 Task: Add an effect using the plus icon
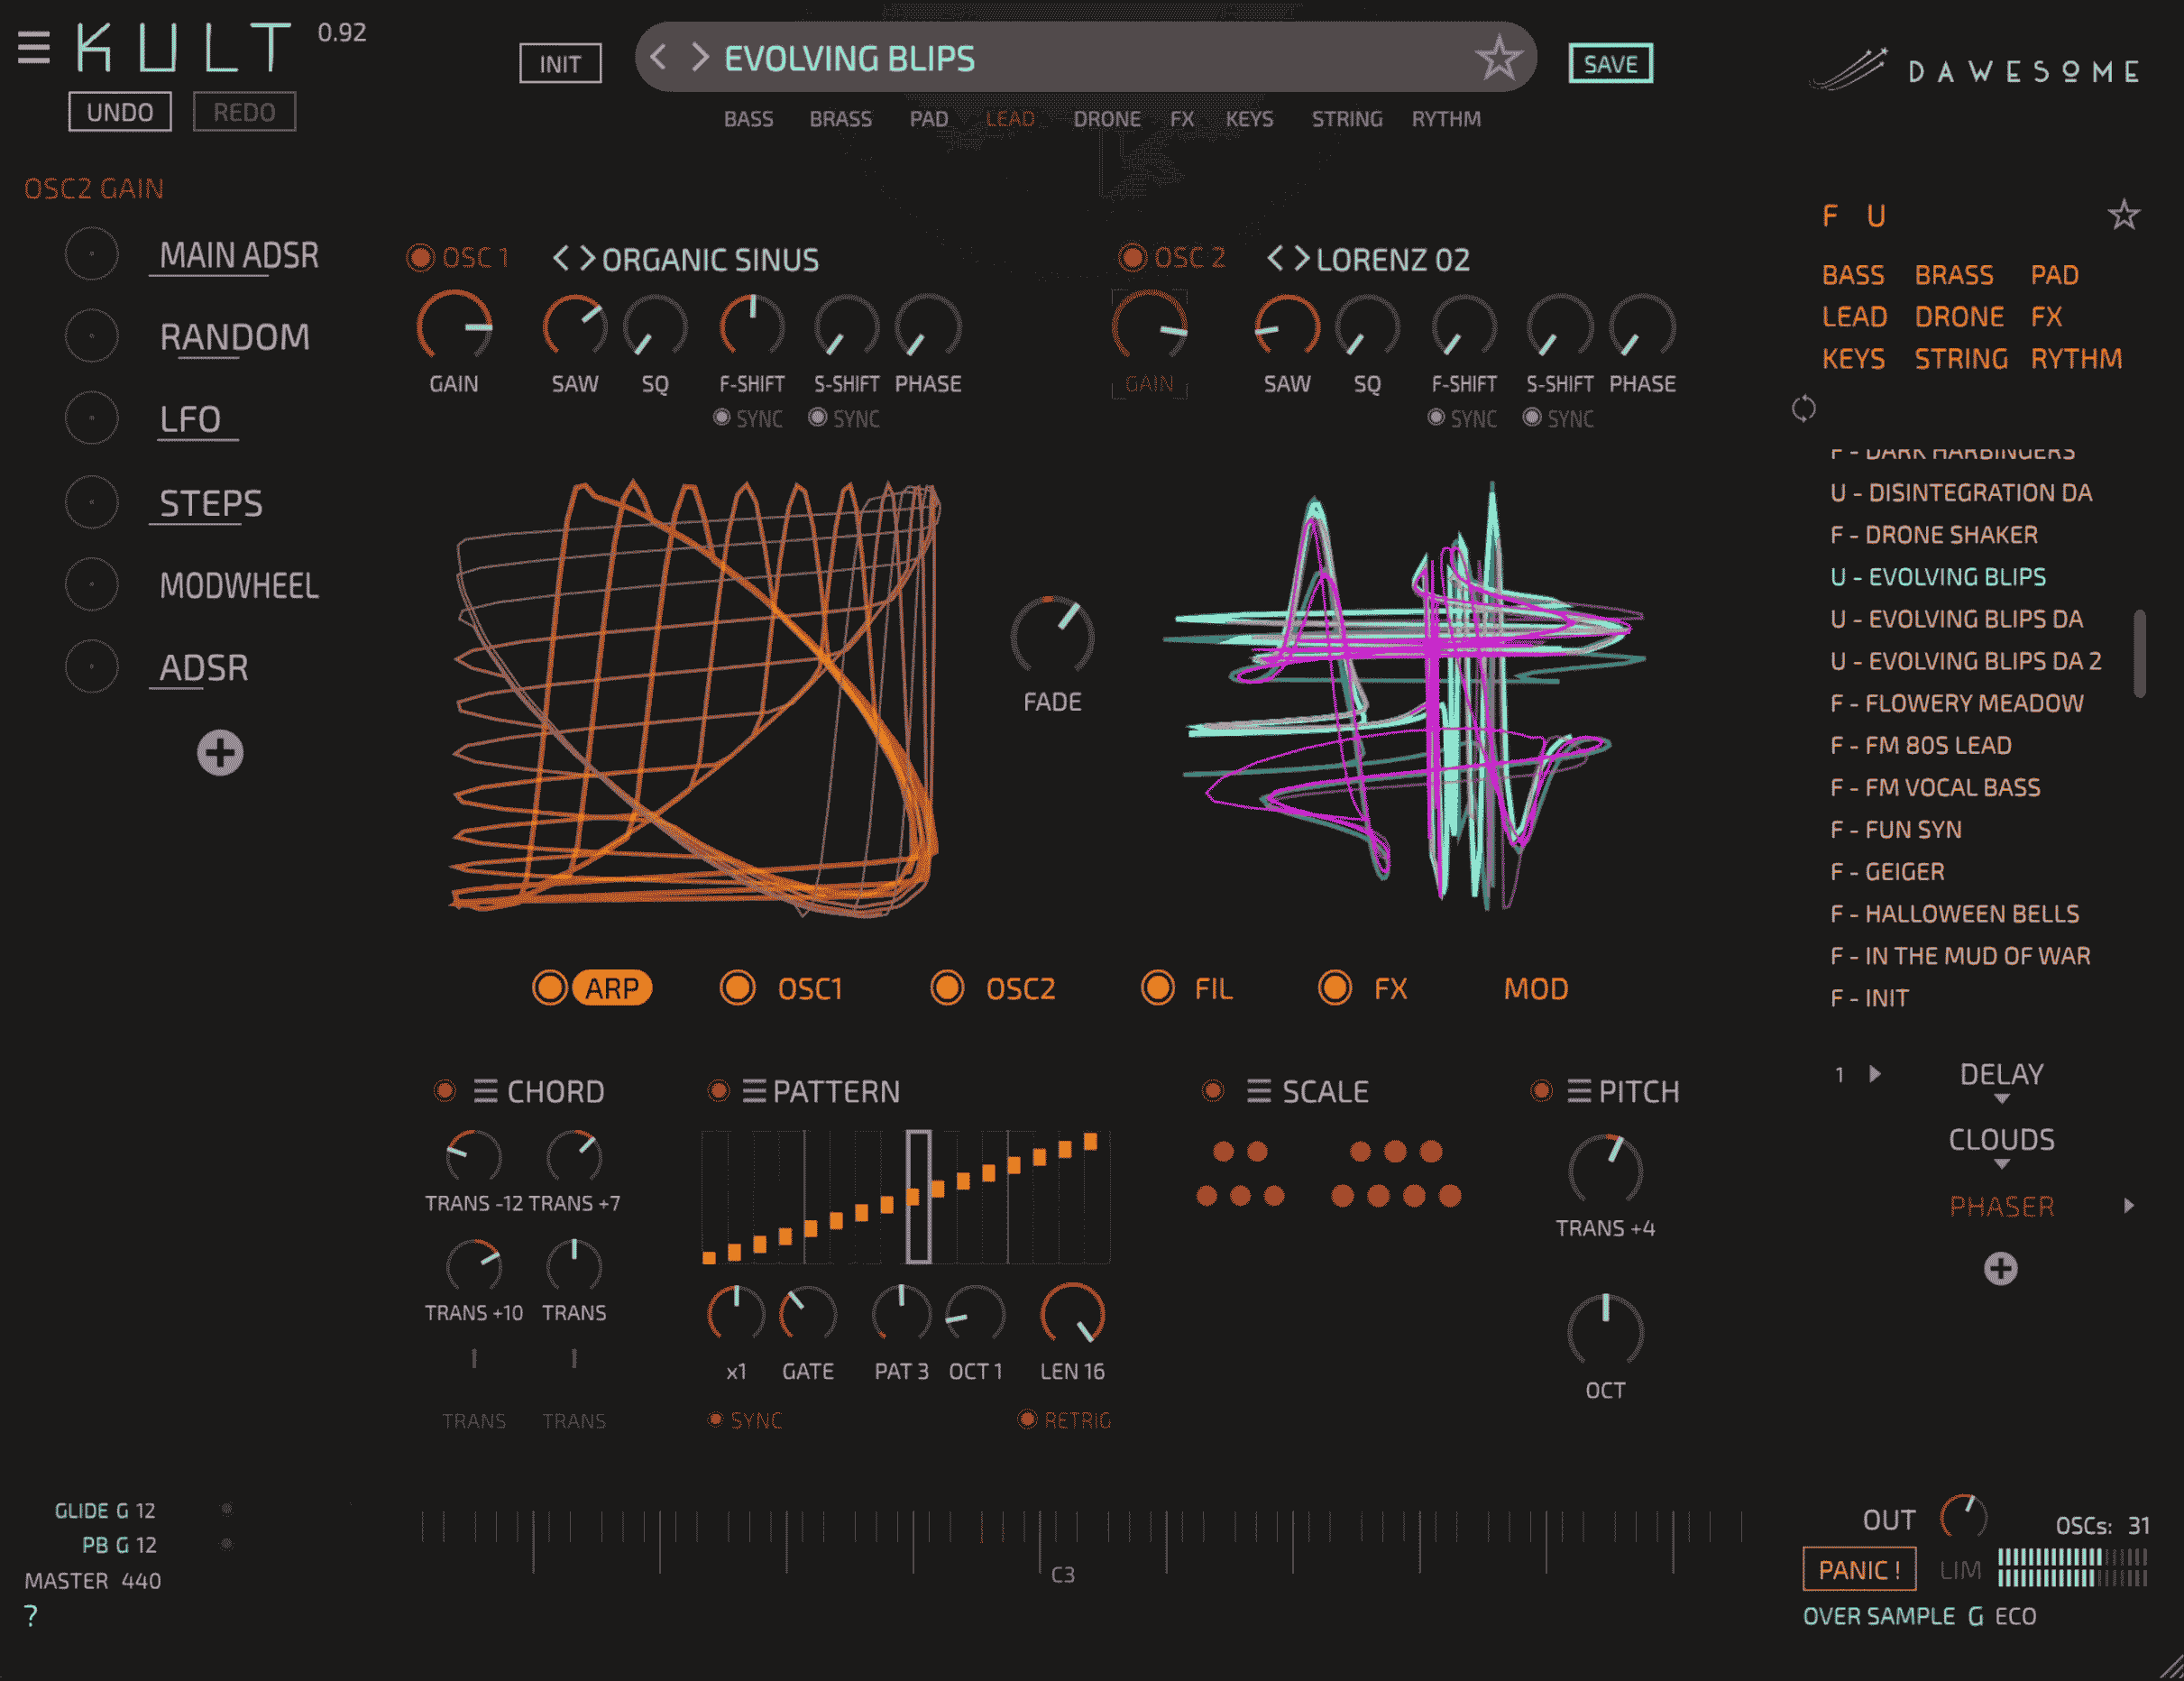pos(2000,1268)
